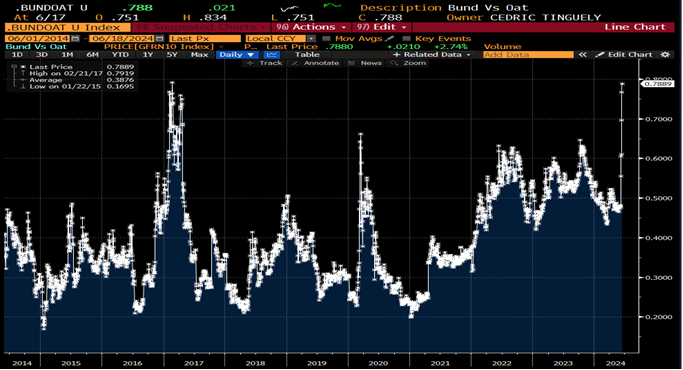
Task: Click the 2017 x-axis year label
Action: 194,363
